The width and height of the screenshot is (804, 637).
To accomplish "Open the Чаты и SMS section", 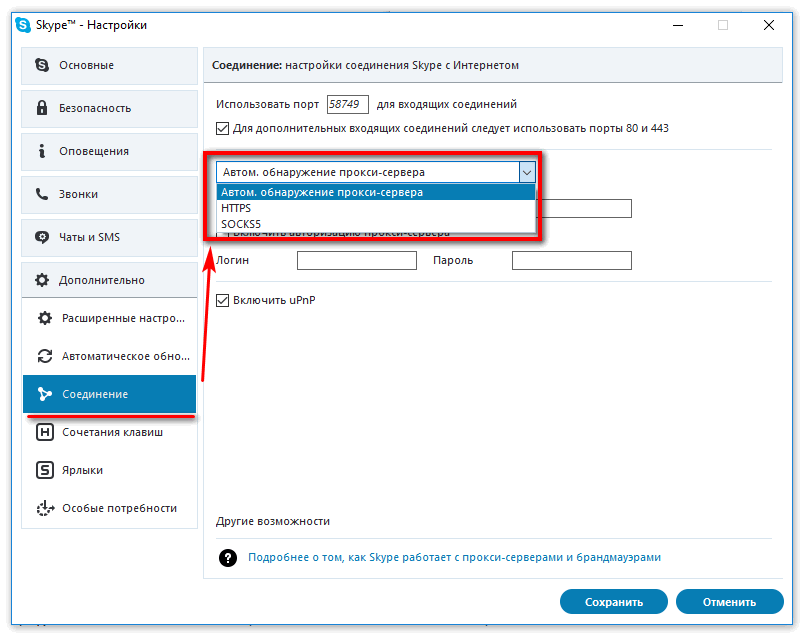I will (x=109, y=238).
